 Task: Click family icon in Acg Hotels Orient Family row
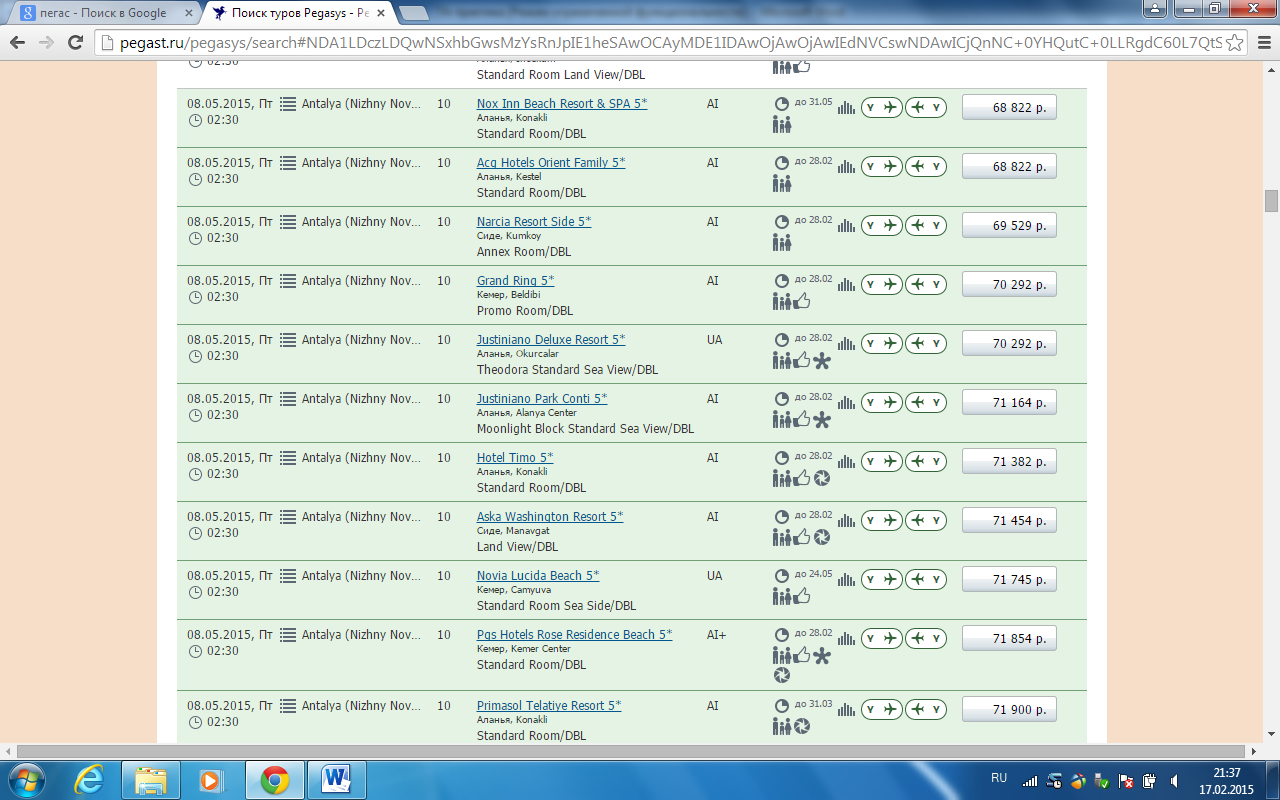tap(782, 184)
